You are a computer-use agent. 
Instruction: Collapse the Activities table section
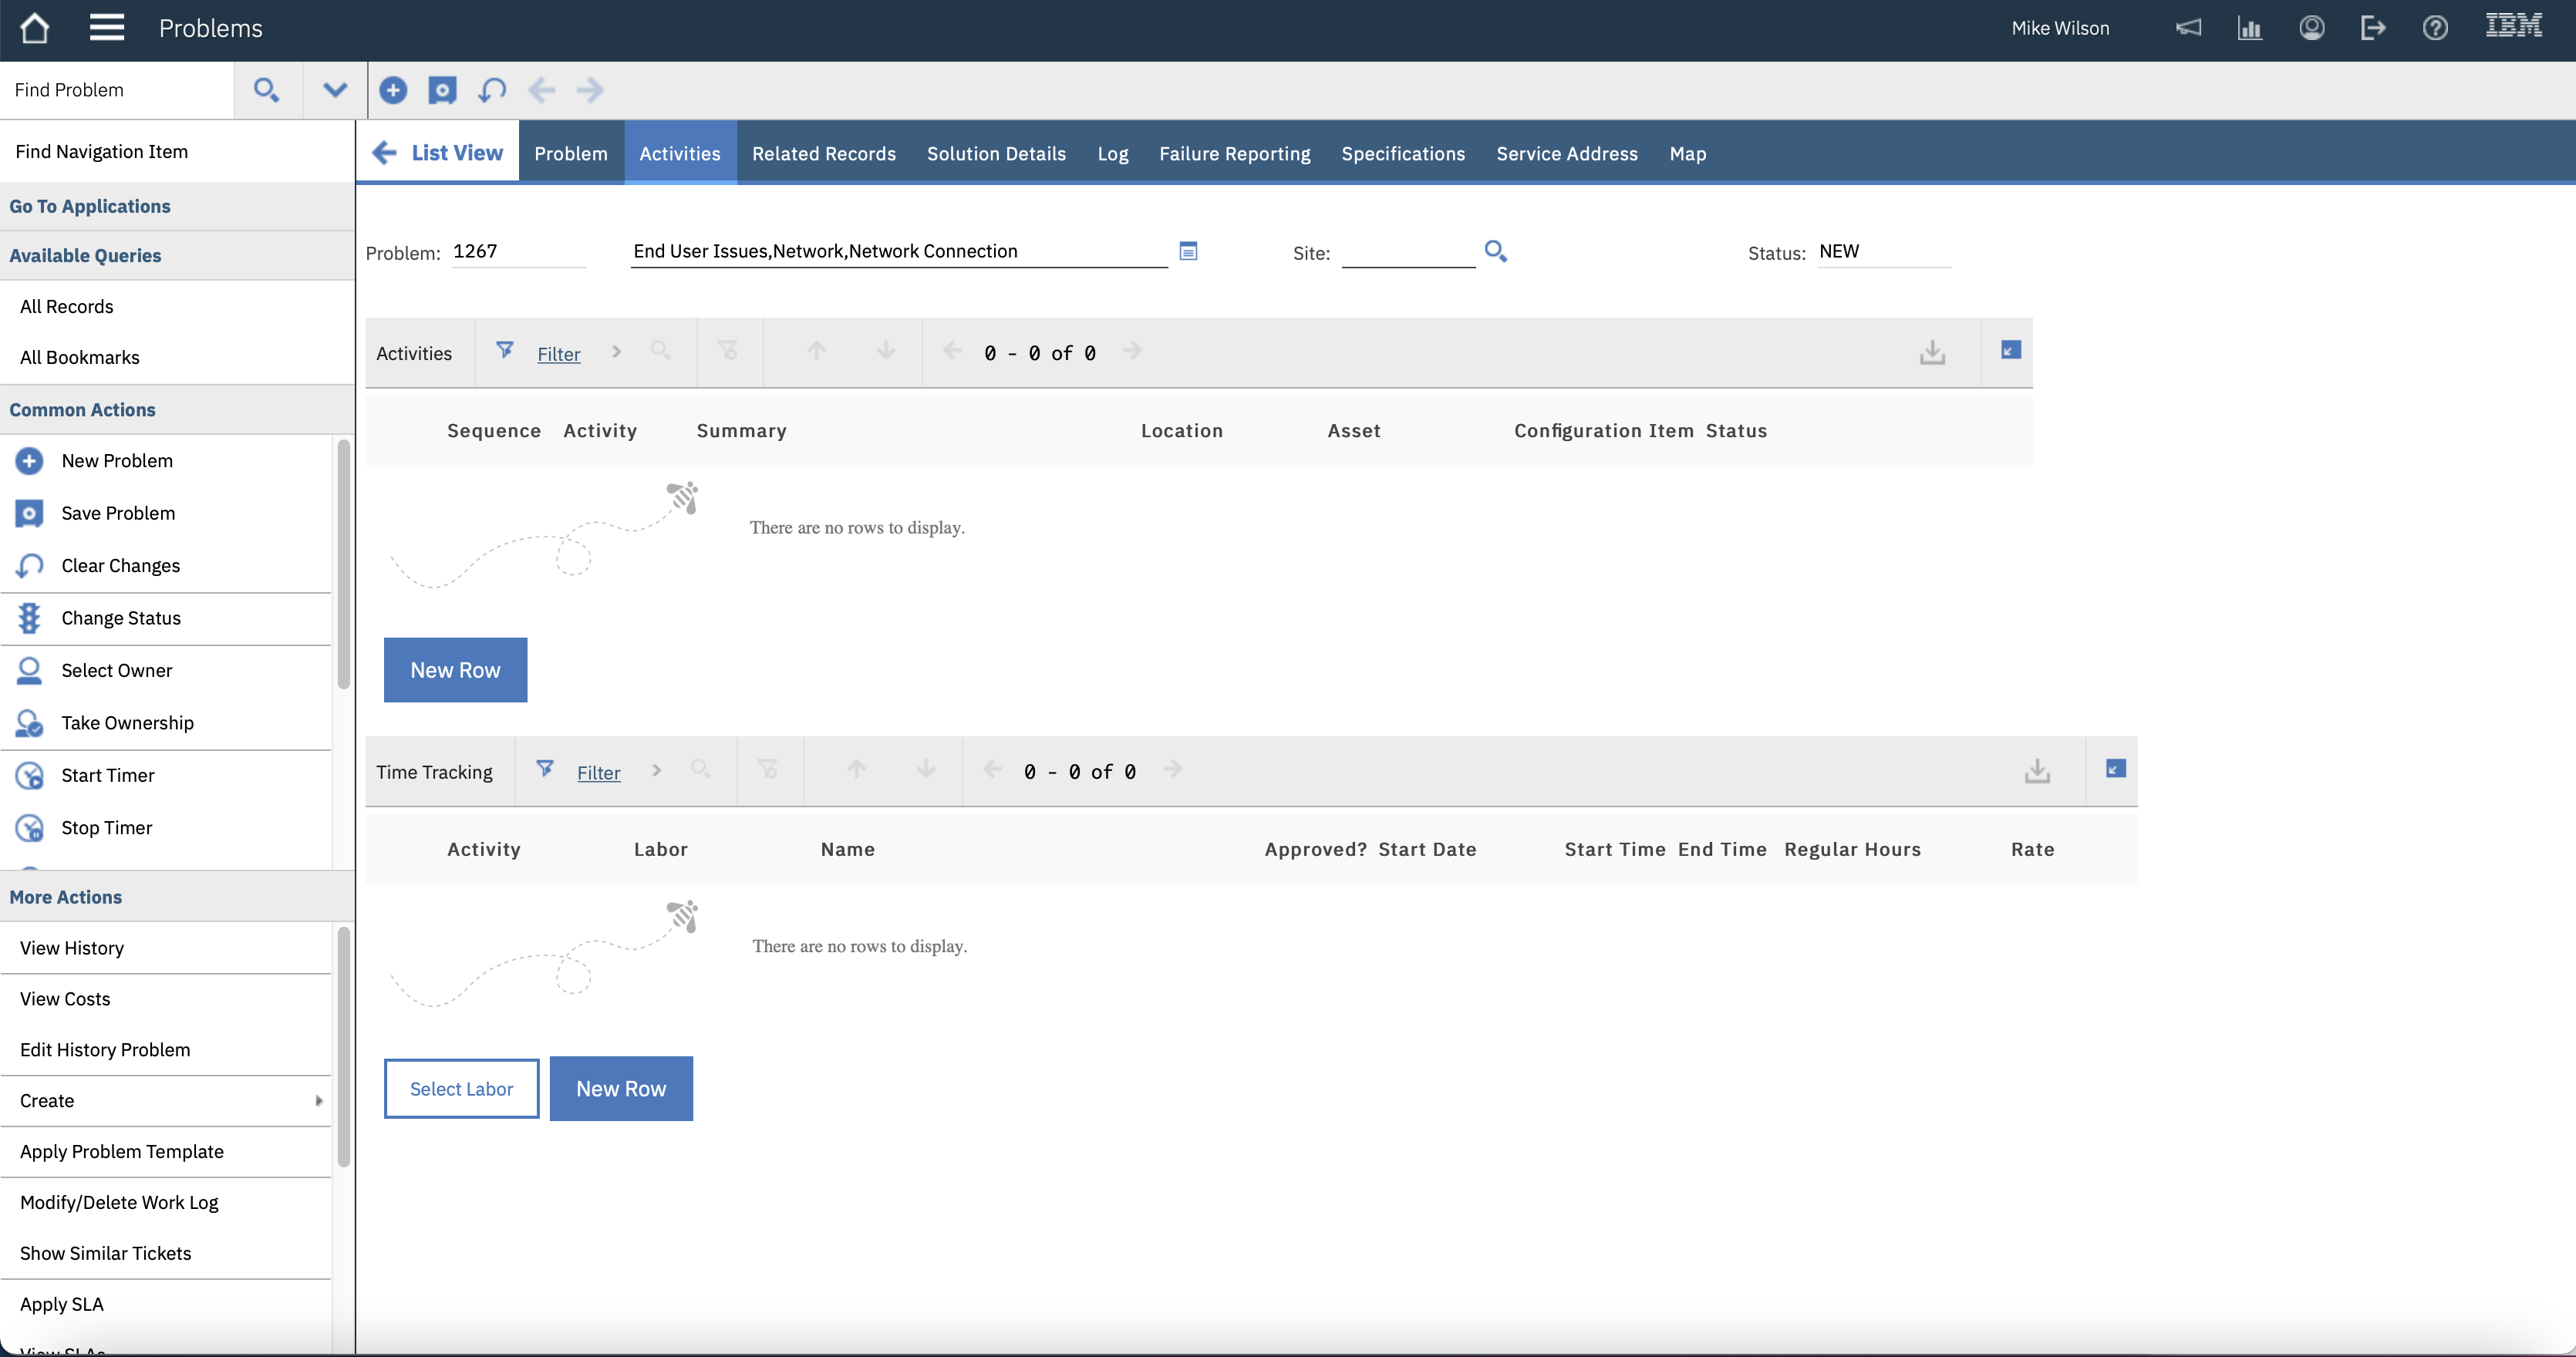pos(2010,350)
